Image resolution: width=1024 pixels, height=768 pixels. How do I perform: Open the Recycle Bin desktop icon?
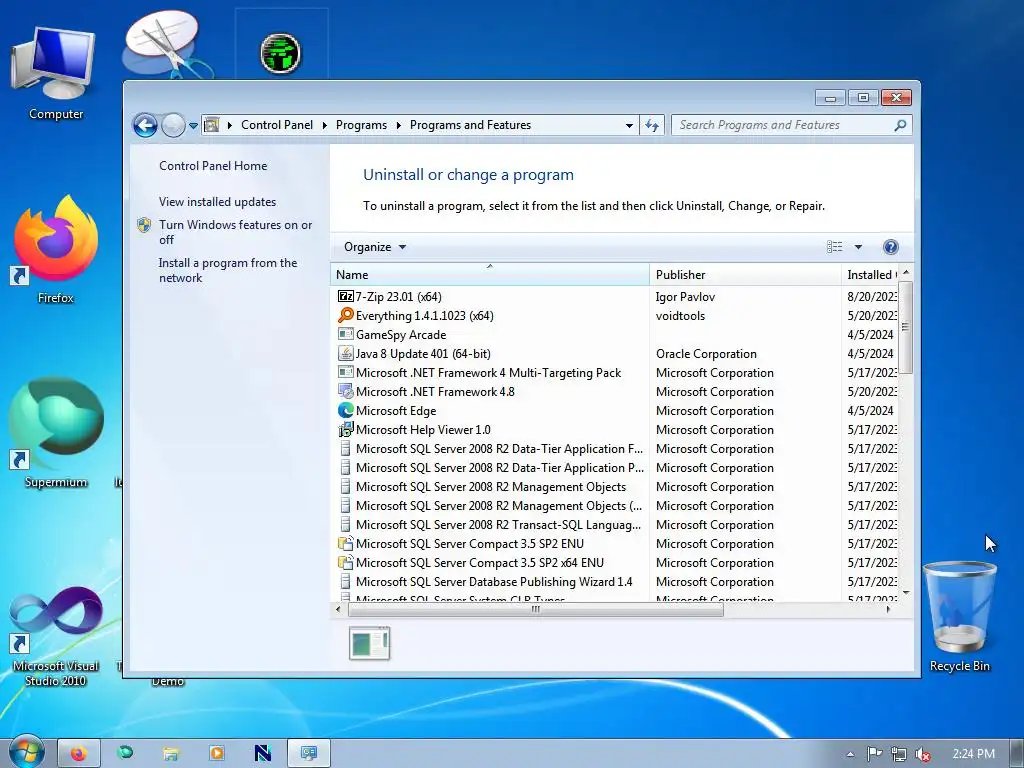959,617
